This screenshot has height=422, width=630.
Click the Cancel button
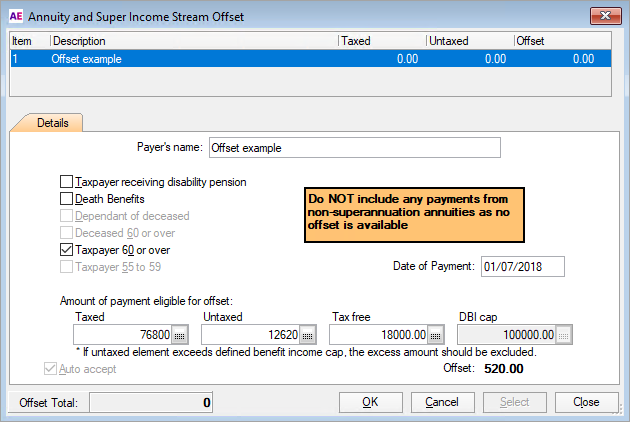pos(442,402)
